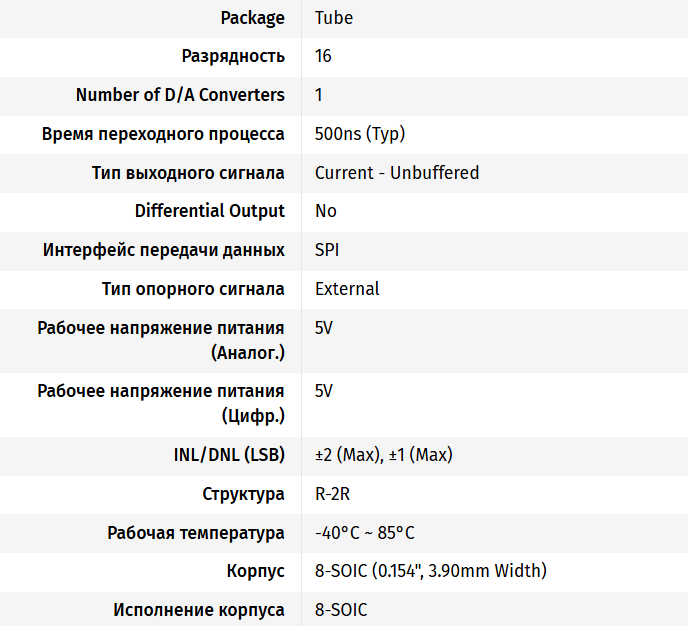This screenshot has height=626, width=688.
Task: Select the -40°C ~ 85°C temperature value
Action: click(364, 533)
